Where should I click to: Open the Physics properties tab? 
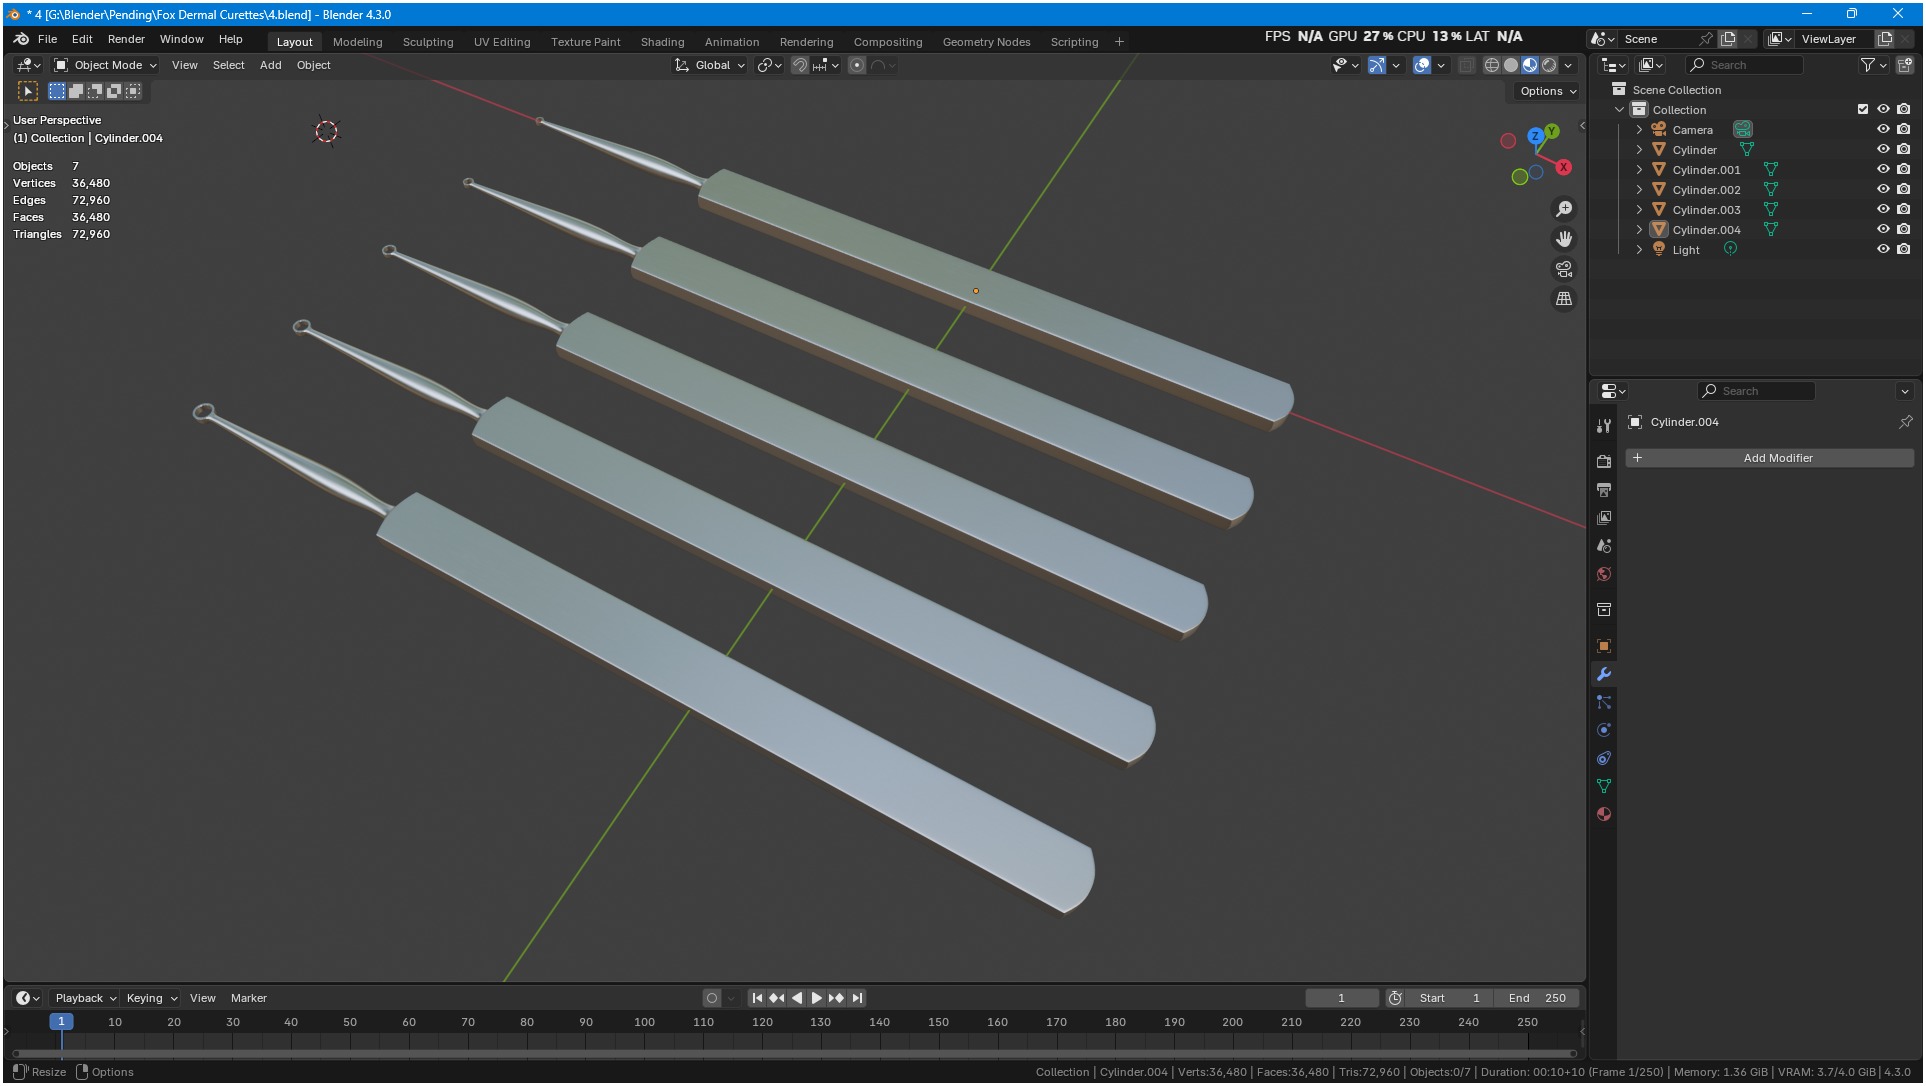coord(1604,730)
